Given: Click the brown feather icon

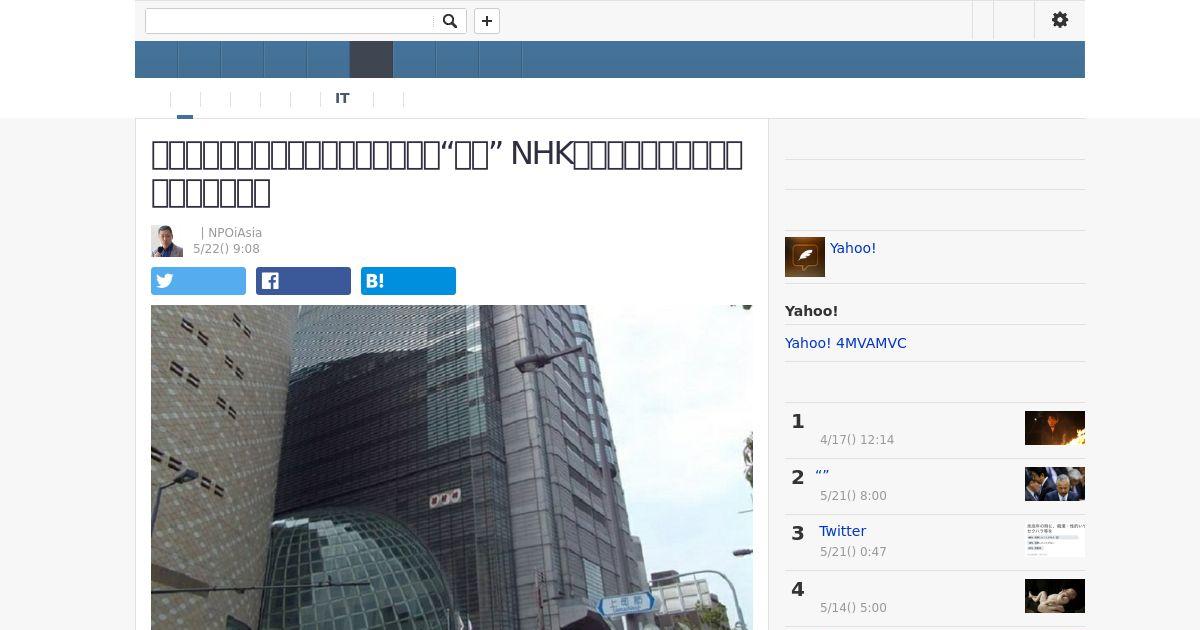Looking at the screenshot, I should (805, 257).
